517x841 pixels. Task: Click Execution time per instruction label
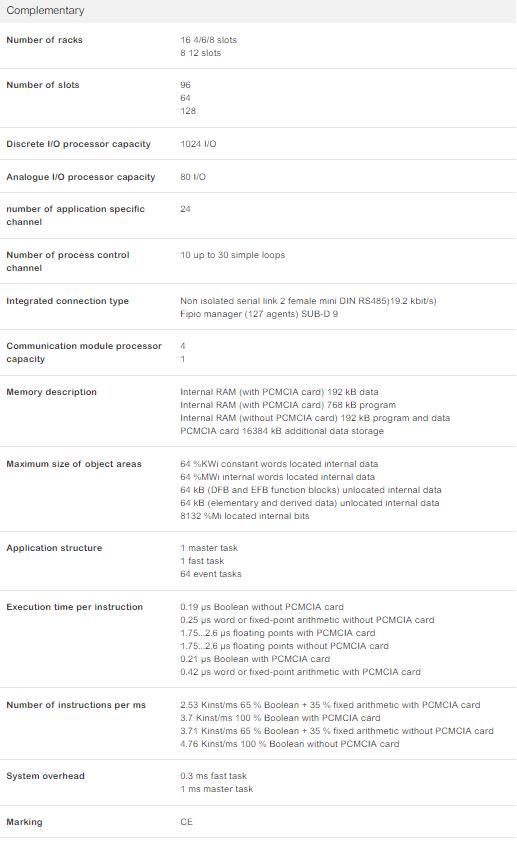(75, 607)
